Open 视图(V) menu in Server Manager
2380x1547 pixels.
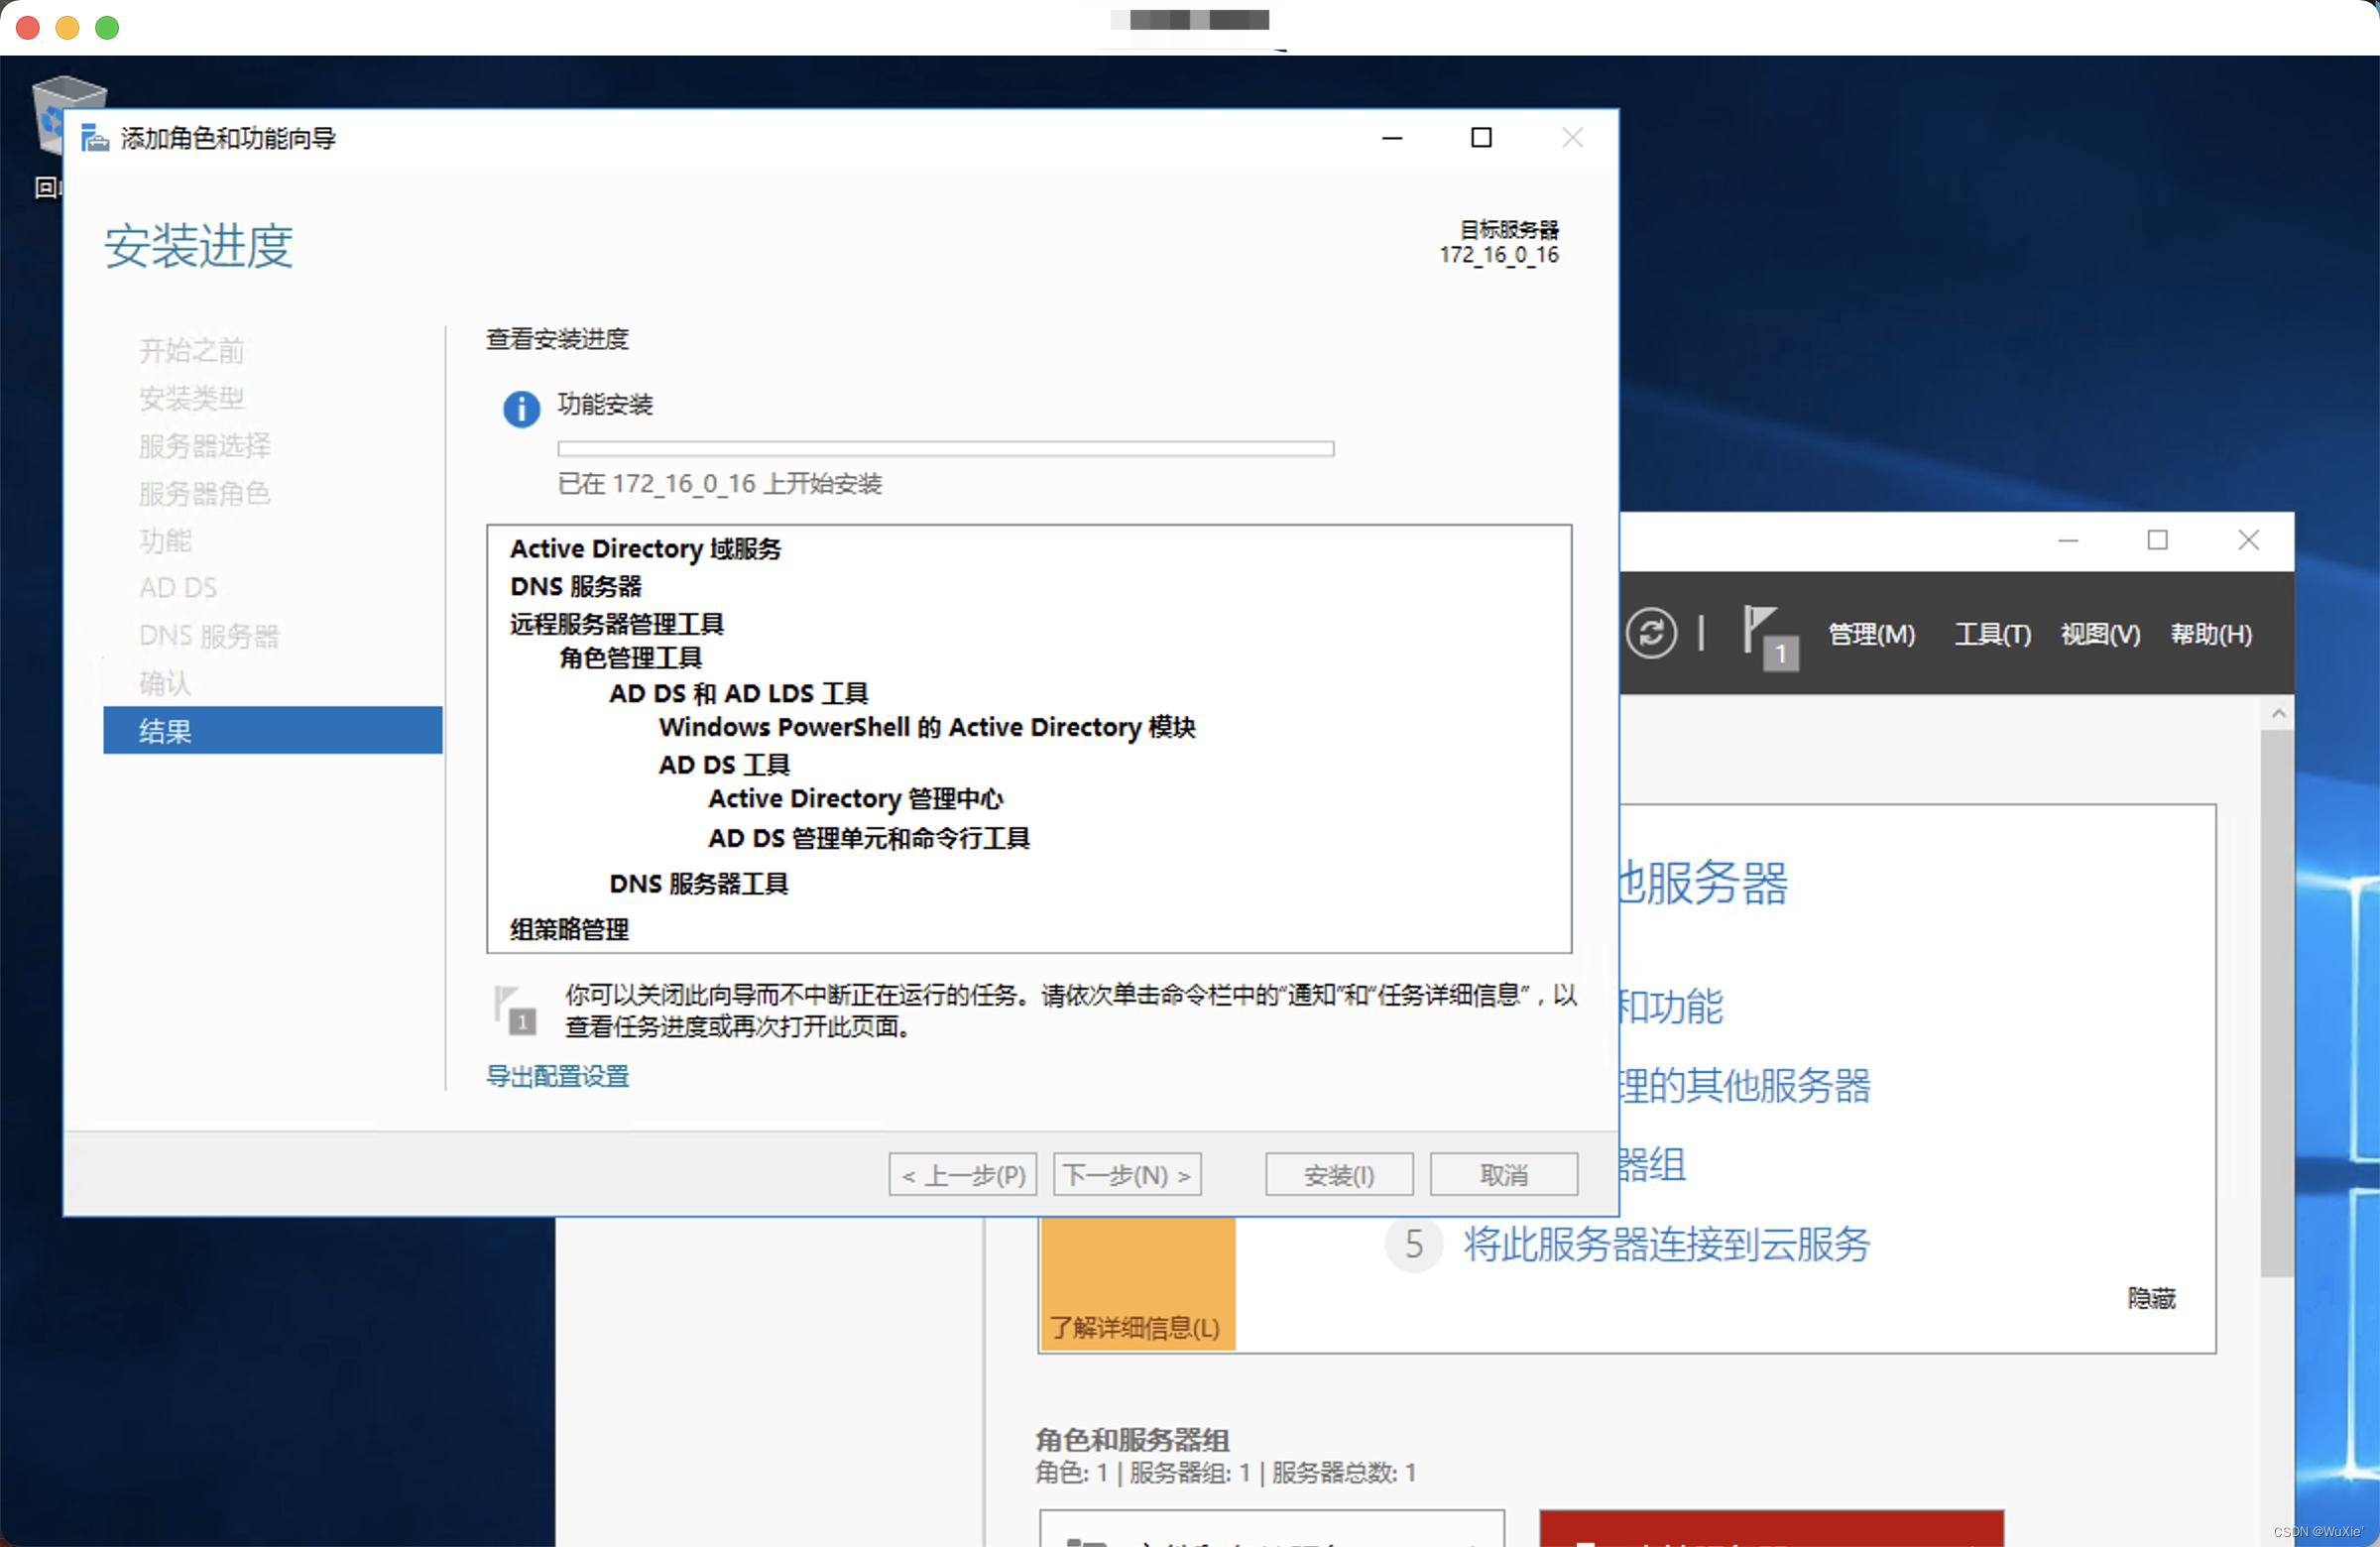coord(2100,634)
